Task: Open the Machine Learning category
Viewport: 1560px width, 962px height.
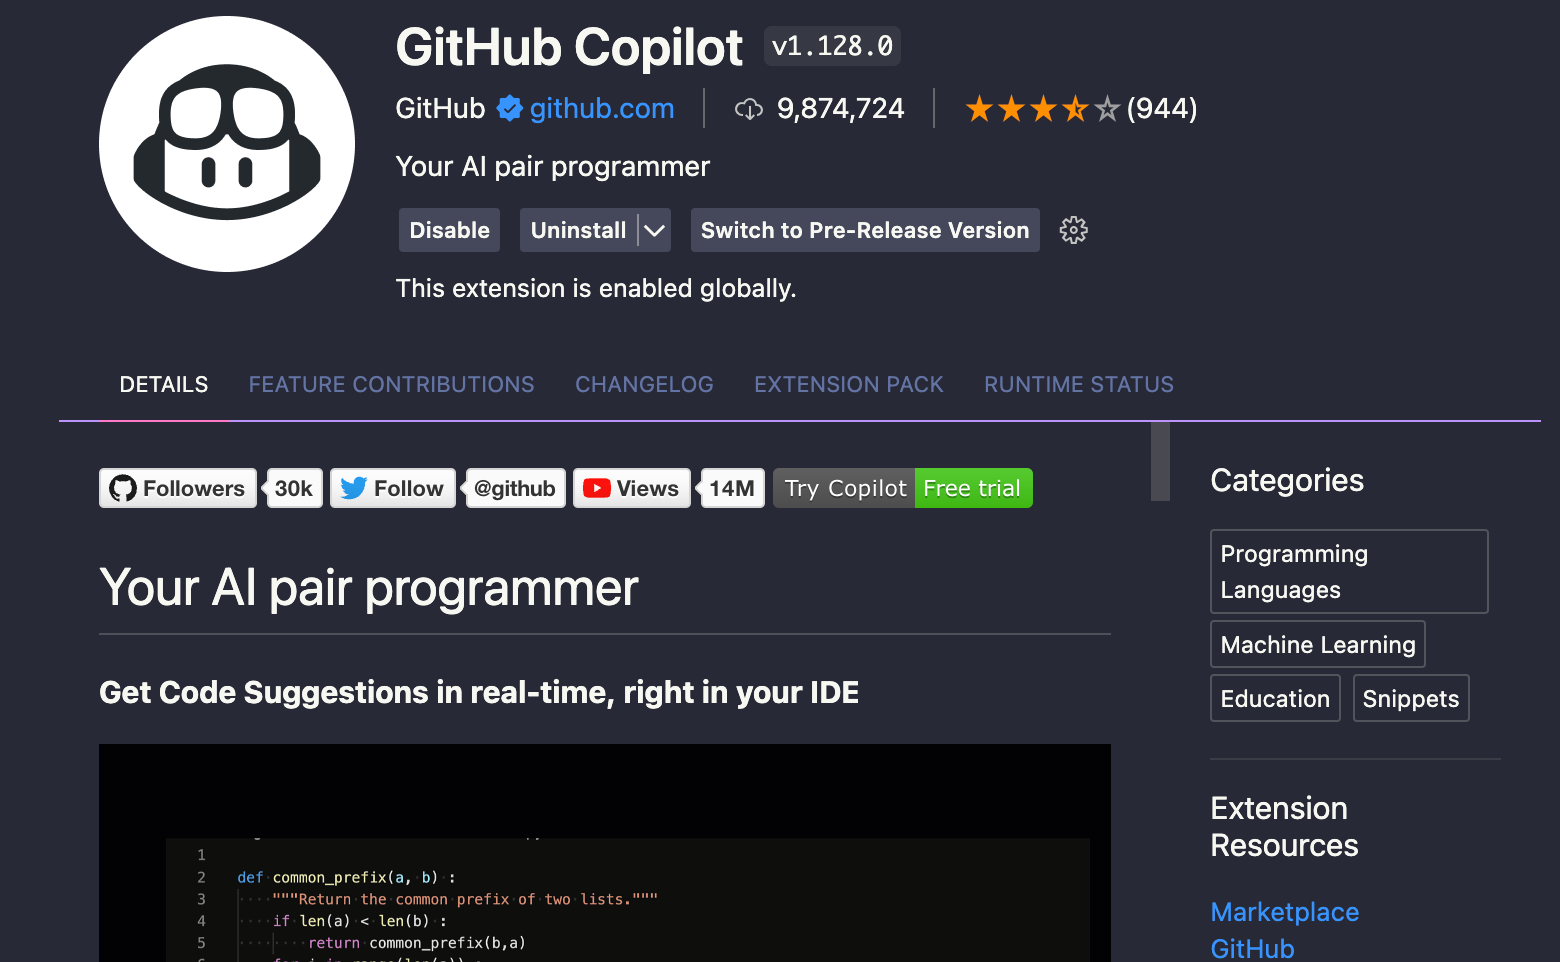Action: coord(1317,644)
